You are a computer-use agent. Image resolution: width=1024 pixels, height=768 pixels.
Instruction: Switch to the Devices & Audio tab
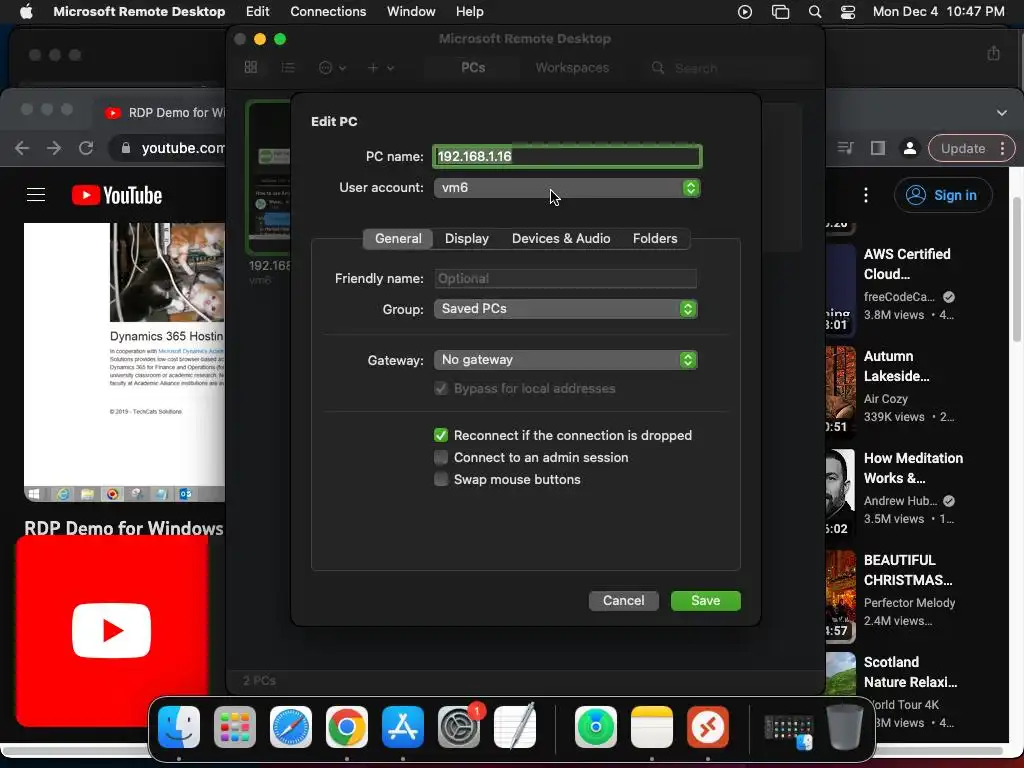(561, 238)
